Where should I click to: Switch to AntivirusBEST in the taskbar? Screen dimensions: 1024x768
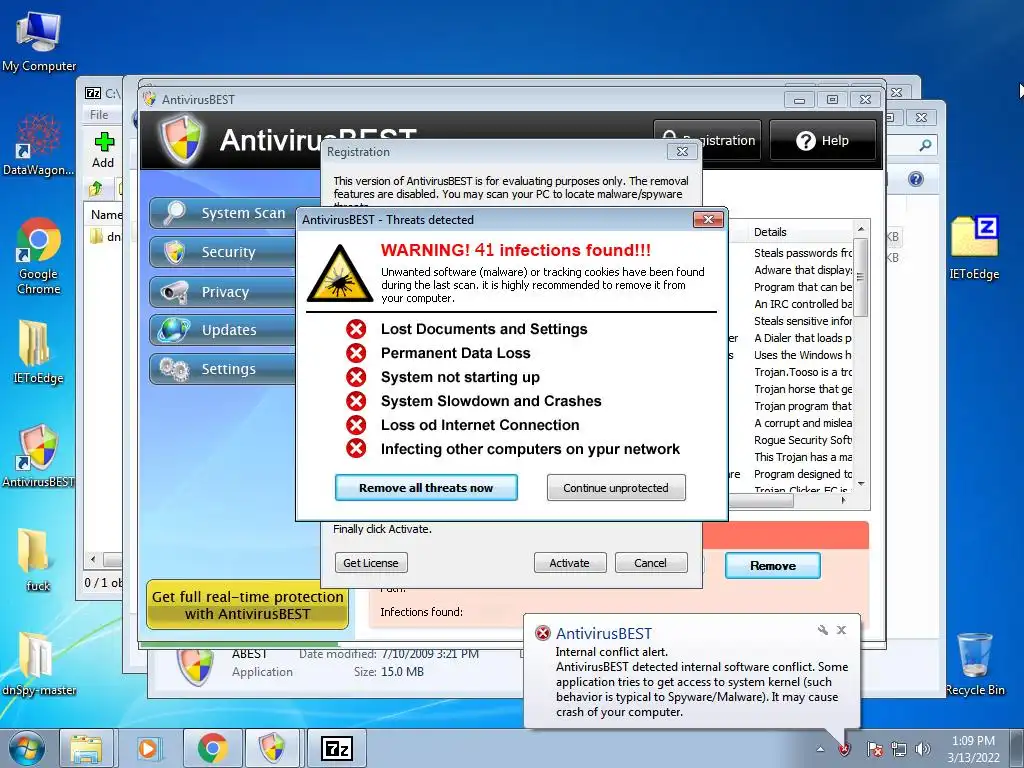(x=272, y=748)
